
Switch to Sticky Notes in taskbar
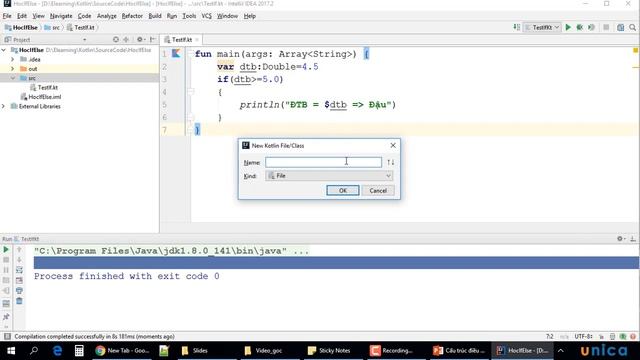tap(331, 351)
